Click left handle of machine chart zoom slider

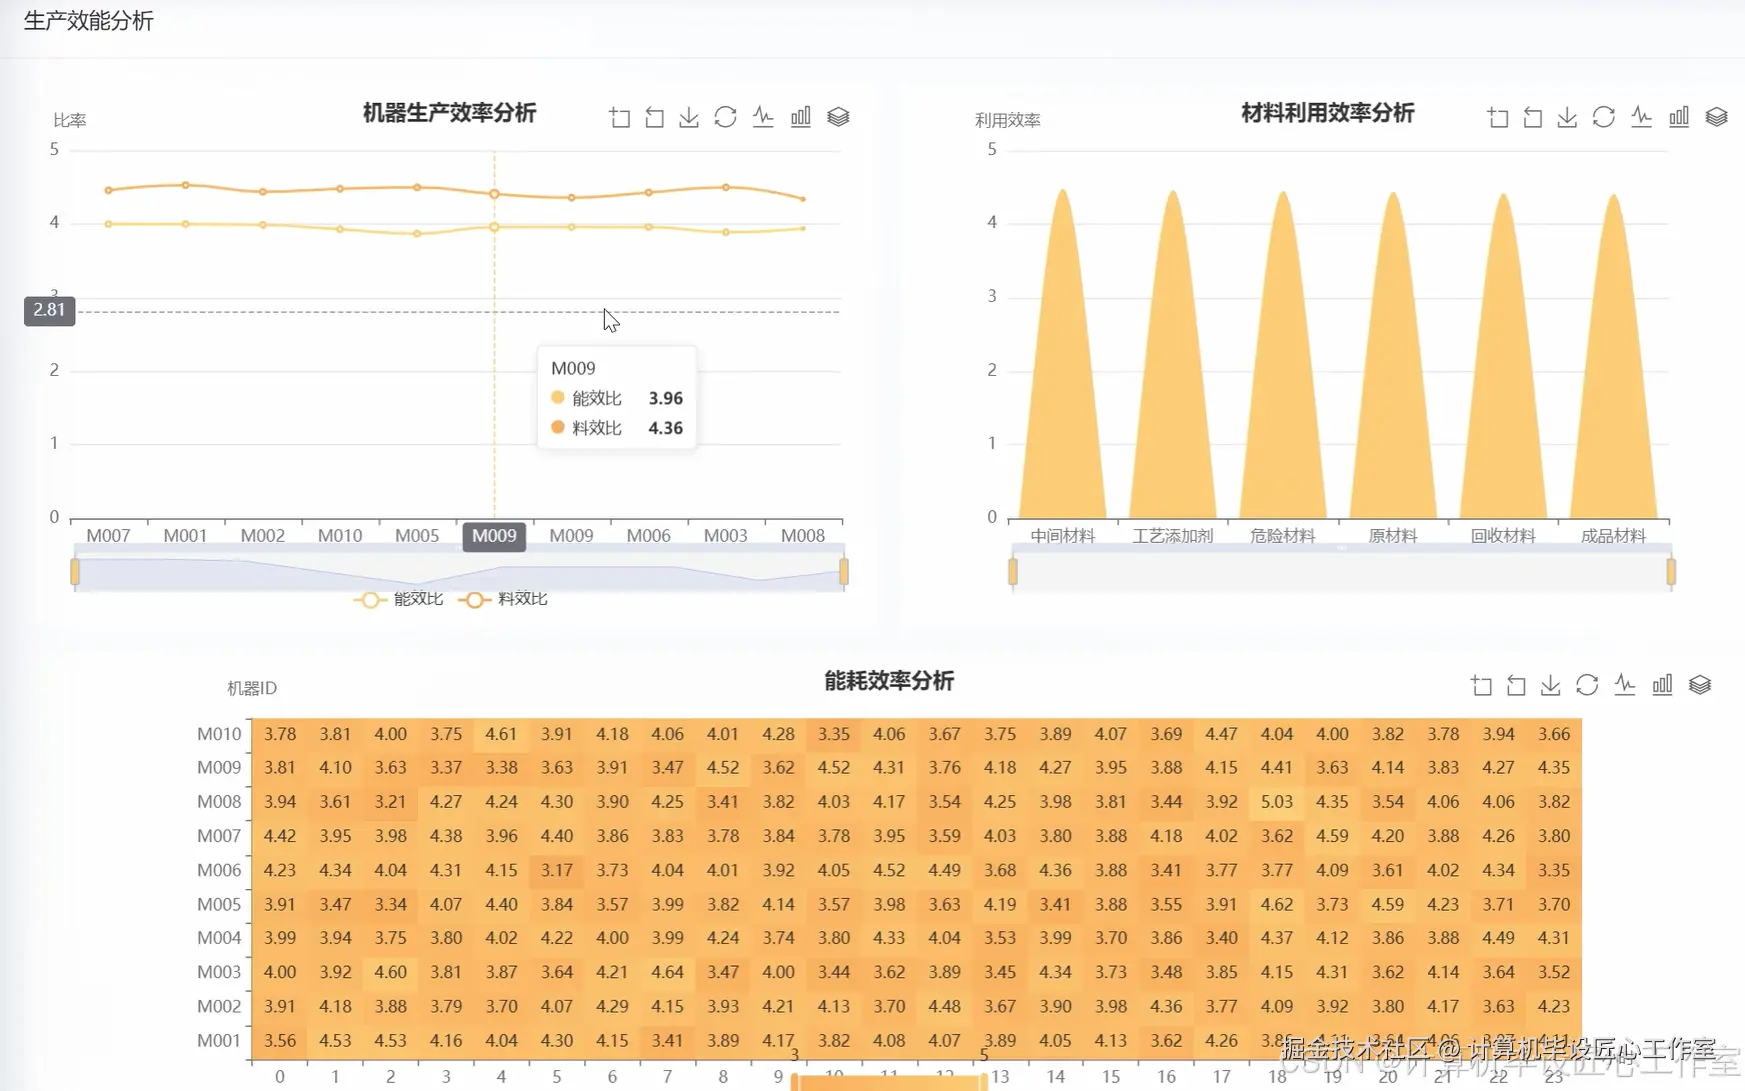(75, 571)
